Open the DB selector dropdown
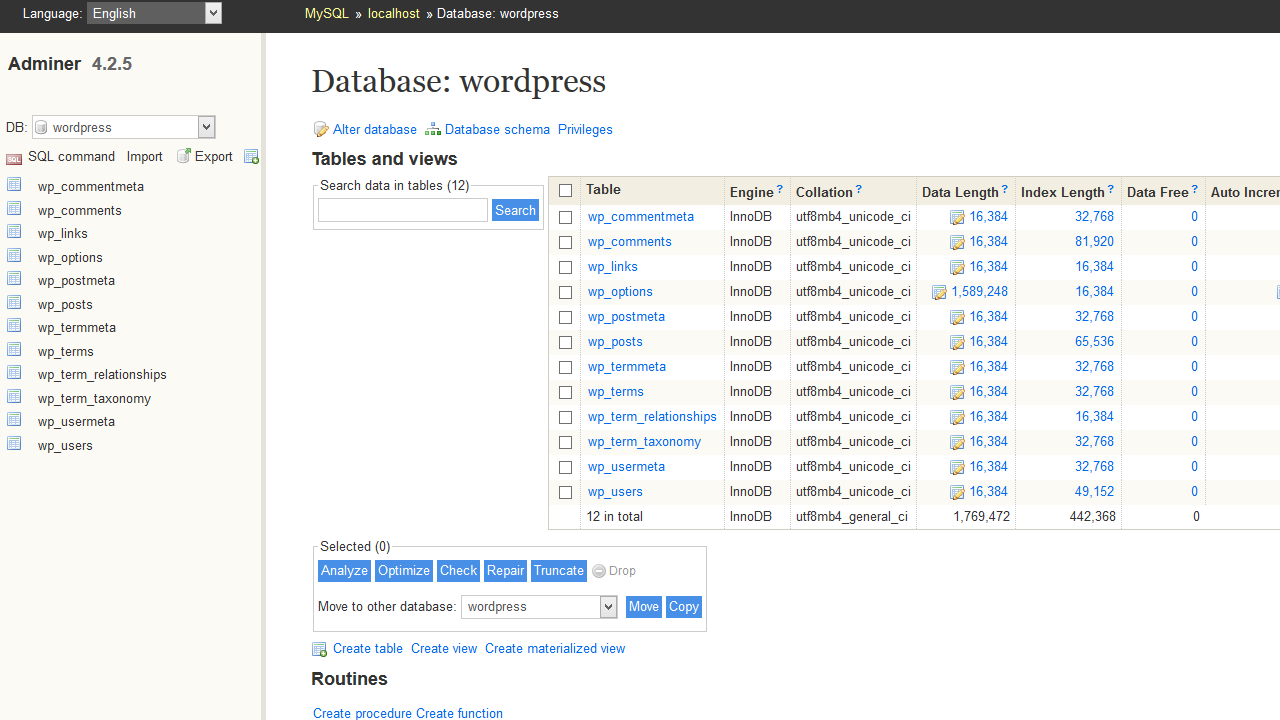This screenshot has width=1280, height=720. [x=122, y=127]
